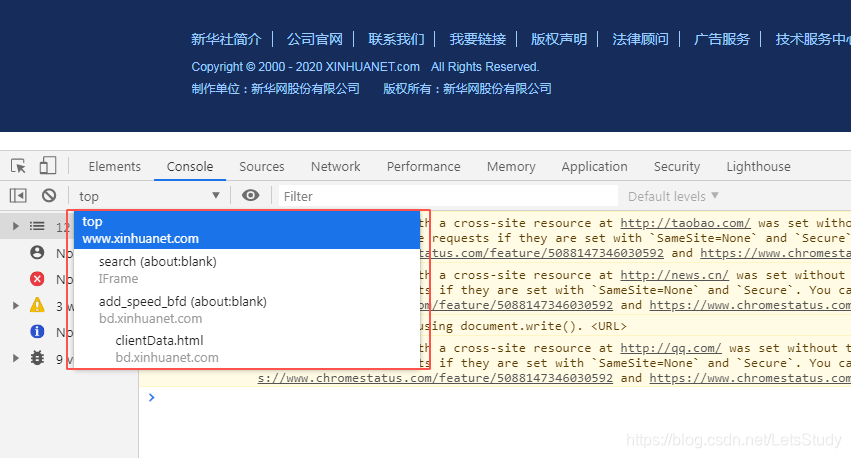Open the 我要链接 footer link
This screenshot has width=851, height=458.
(478, 39)
